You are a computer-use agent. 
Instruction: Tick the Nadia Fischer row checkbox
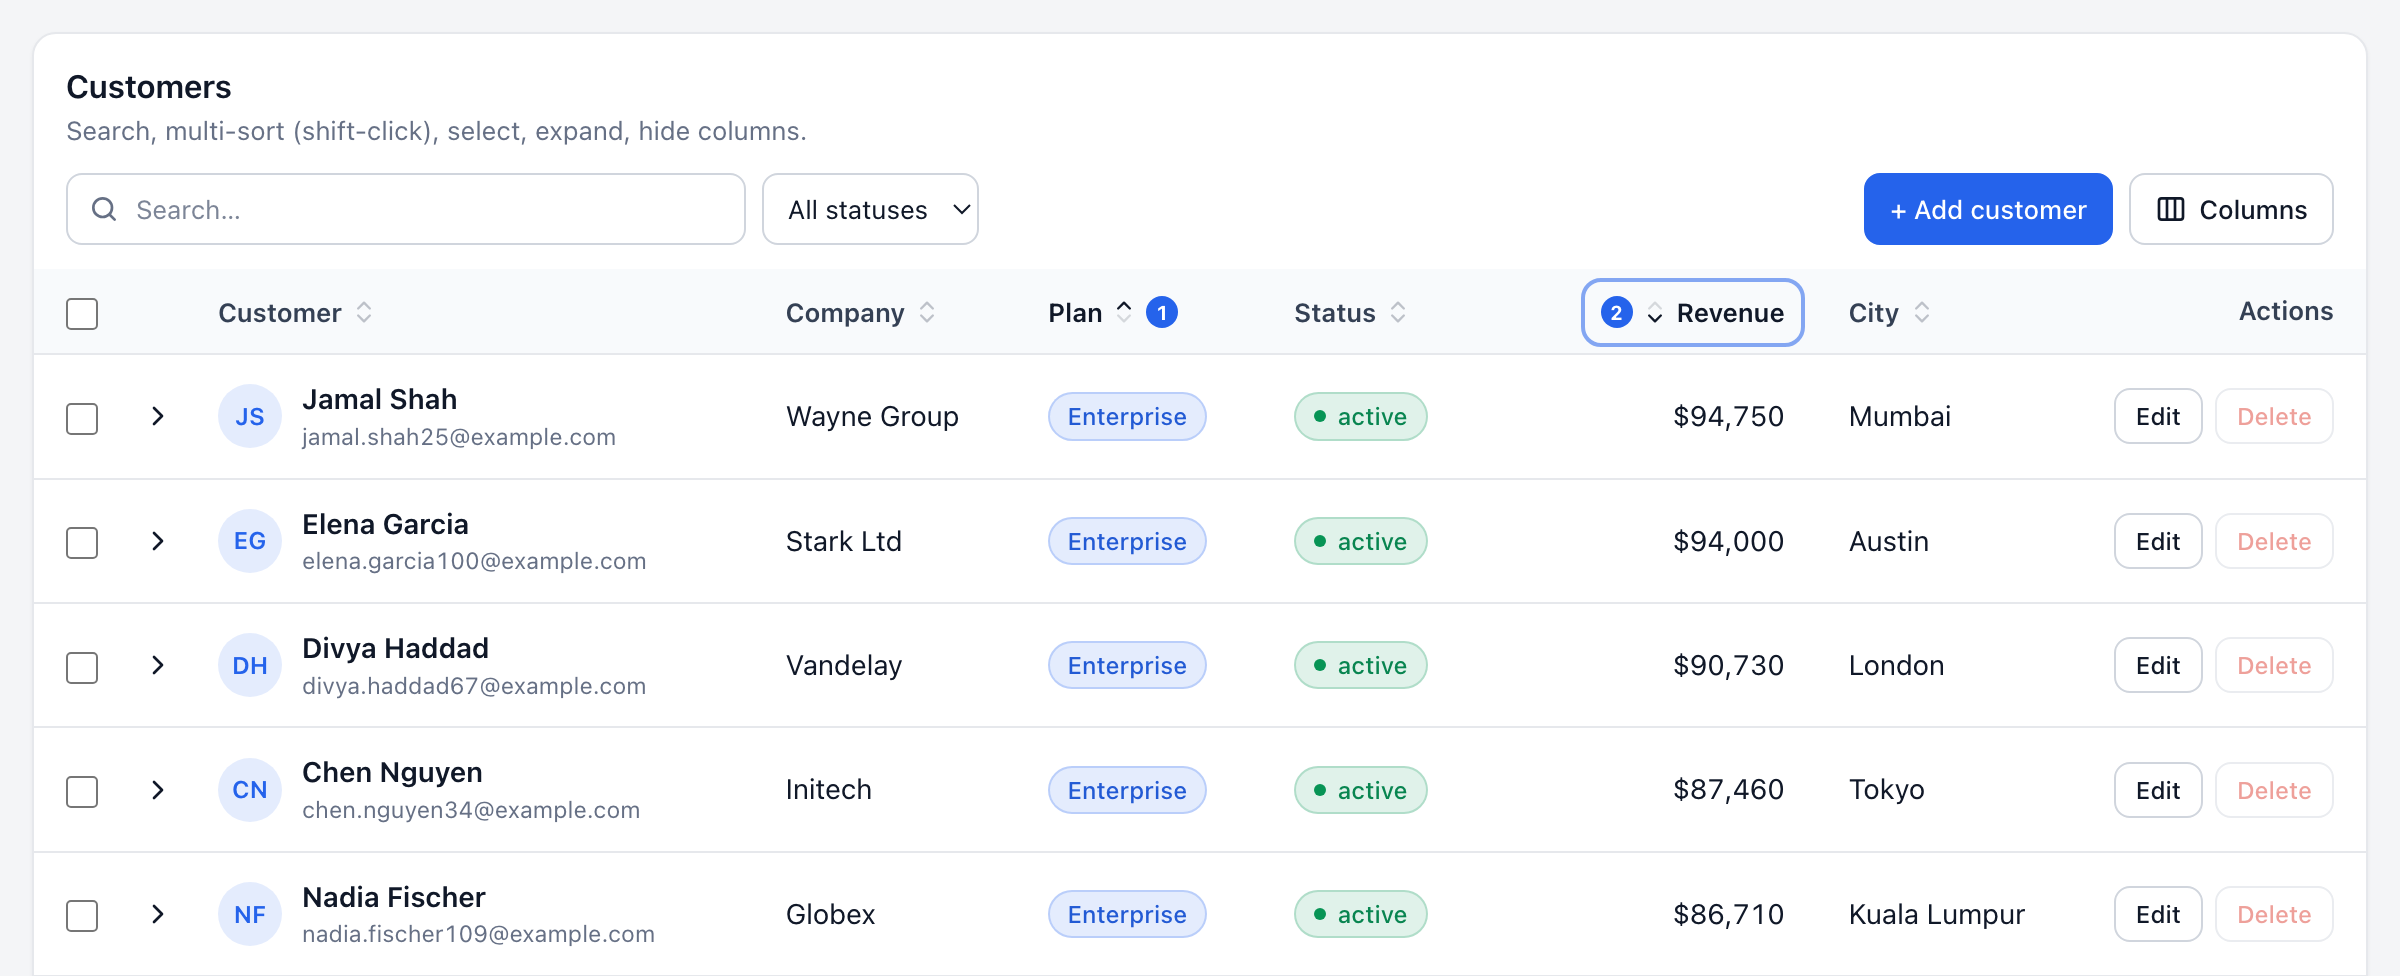(x=82, y=916)
